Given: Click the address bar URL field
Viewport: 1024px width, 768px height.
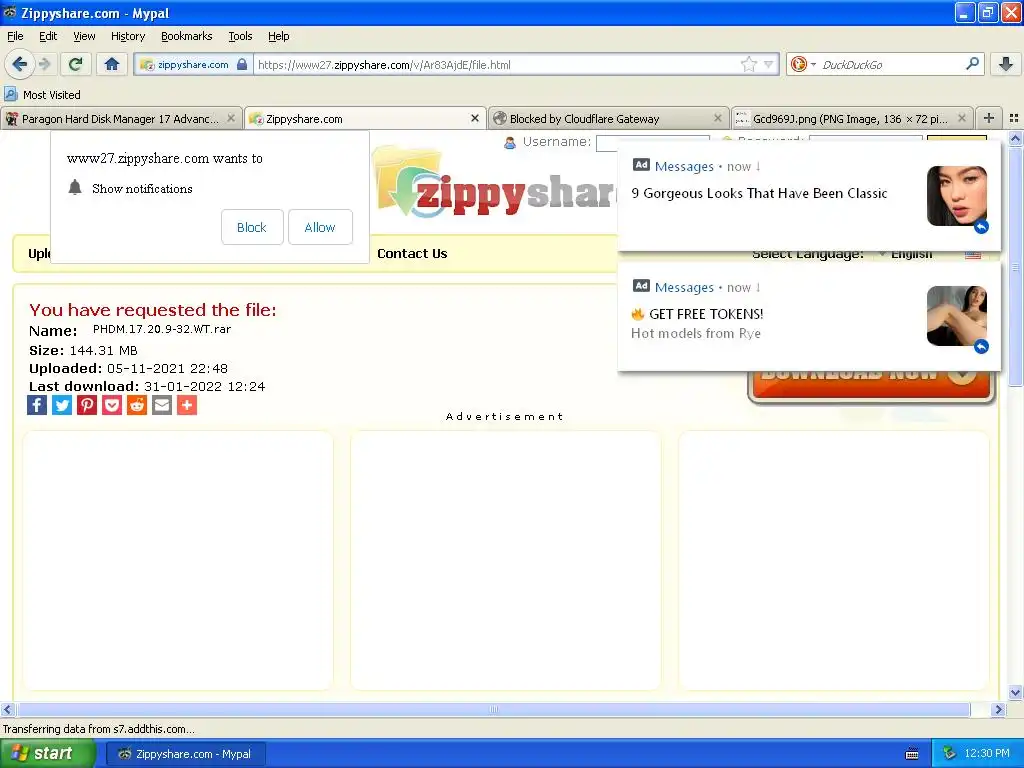Looking at the screenshot, I should [x=496, y=64].
